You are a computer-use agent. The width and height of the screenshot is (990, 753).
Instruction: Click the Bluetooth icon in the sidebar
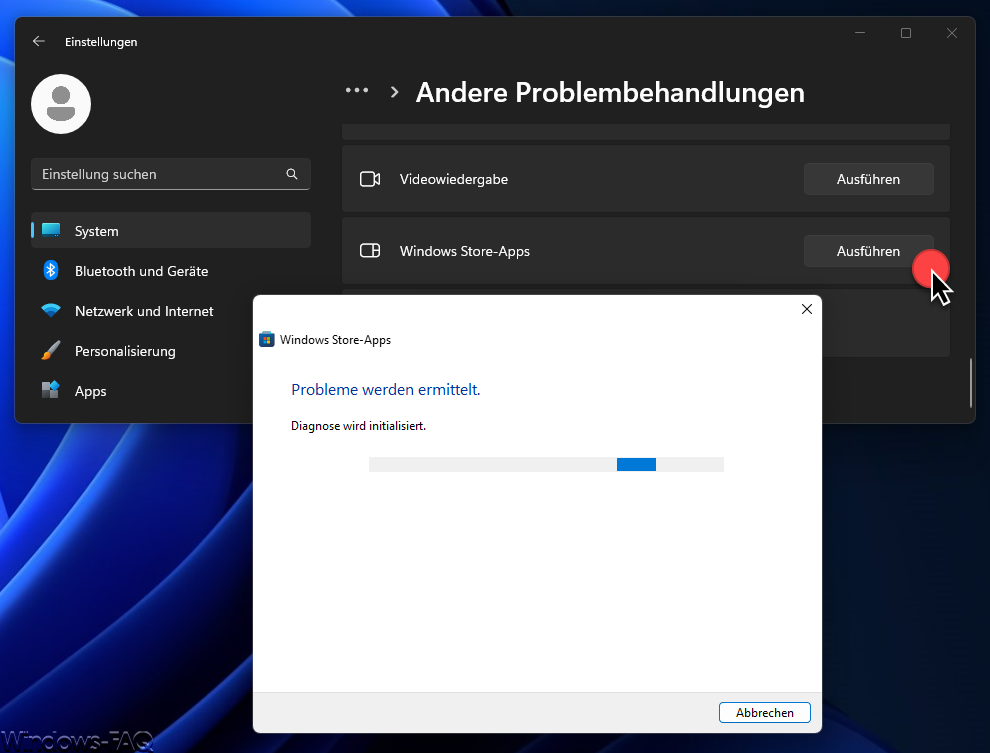pos(51,270)
